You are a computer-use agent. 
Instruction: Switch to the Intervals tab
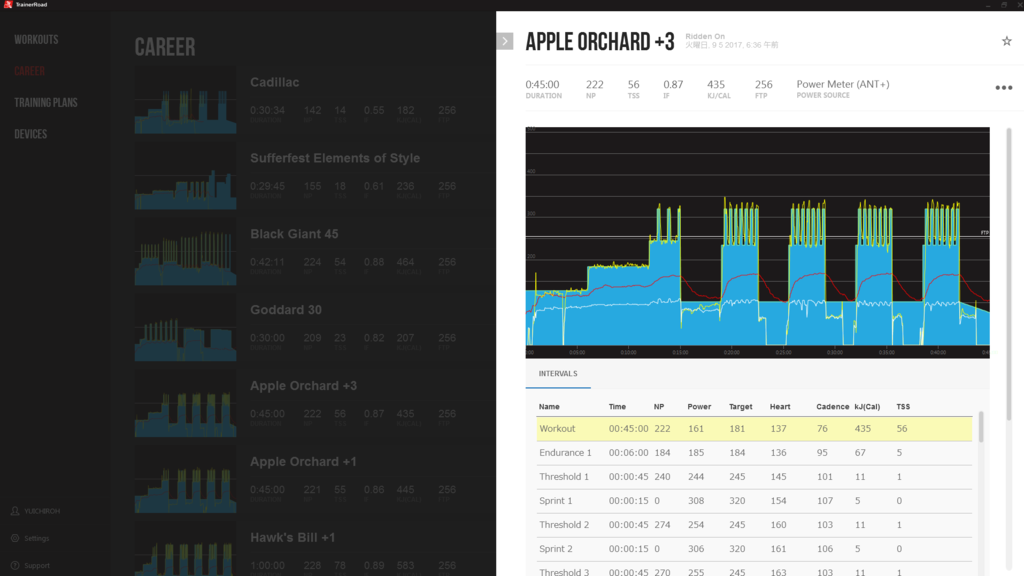[558, 374]
